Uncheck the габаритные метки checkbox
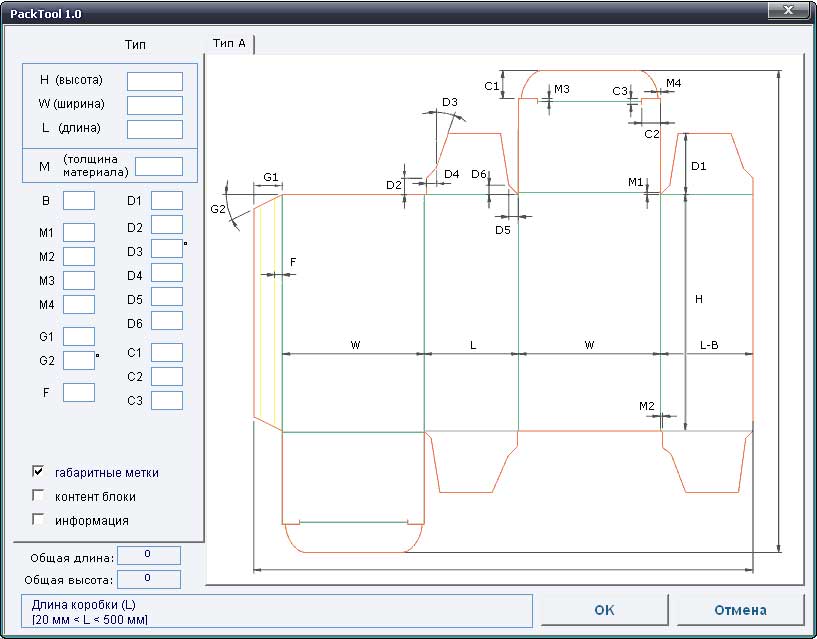The height and width of the screenshot is (639, 817). coord(39,472)
